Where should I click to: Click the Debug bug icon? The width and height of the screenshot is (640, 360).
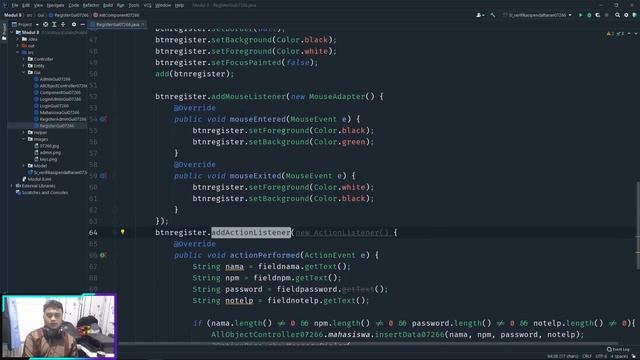coord(589,15)
